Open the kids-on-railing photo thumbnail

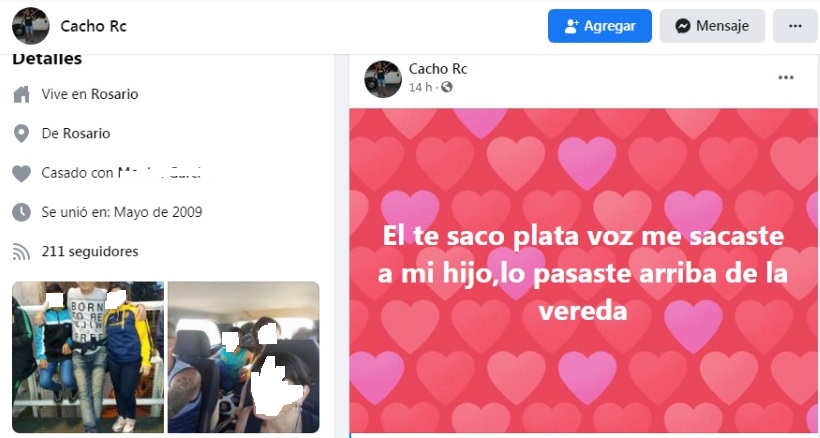click(88, 357)
